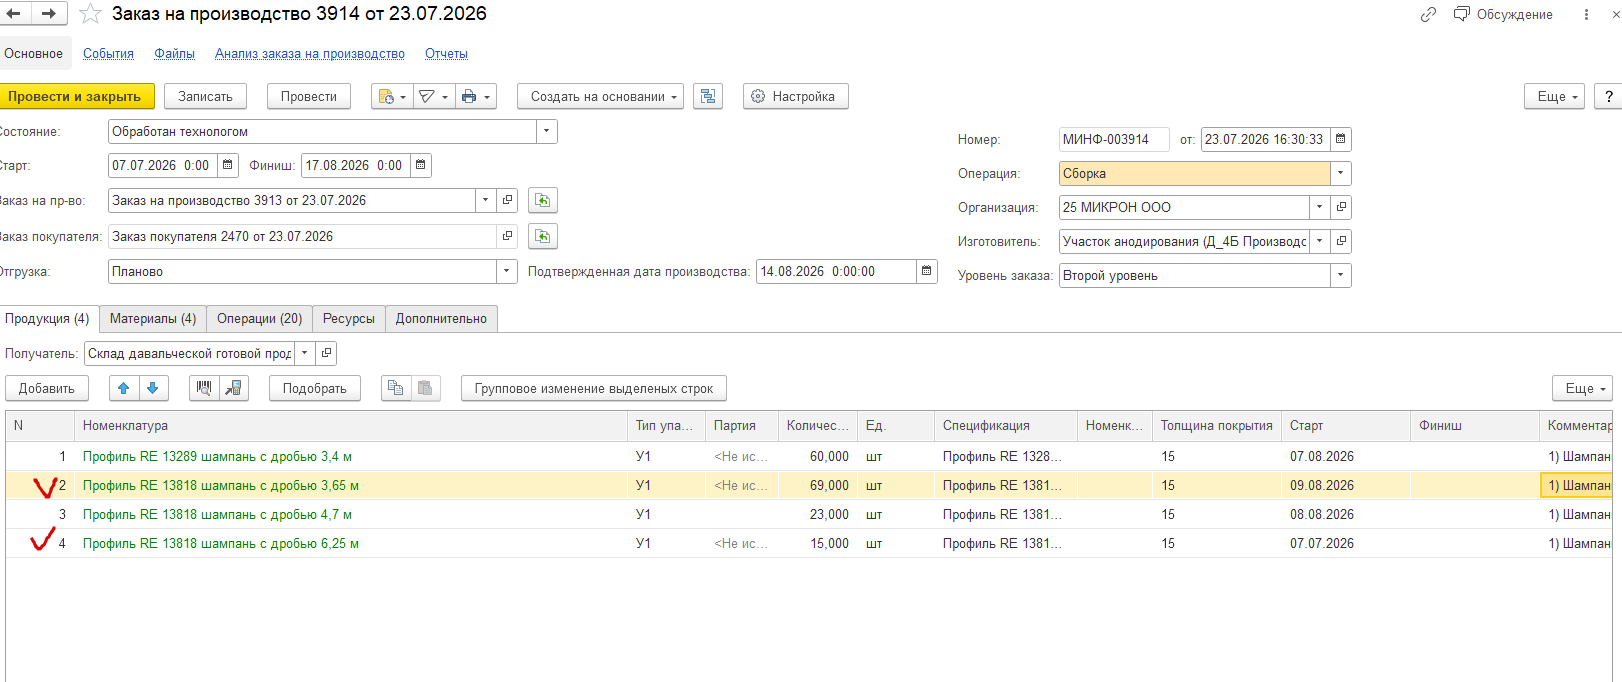Go back with the left arrow
The image size is (1622, 682).
click(x=14, y=14)
